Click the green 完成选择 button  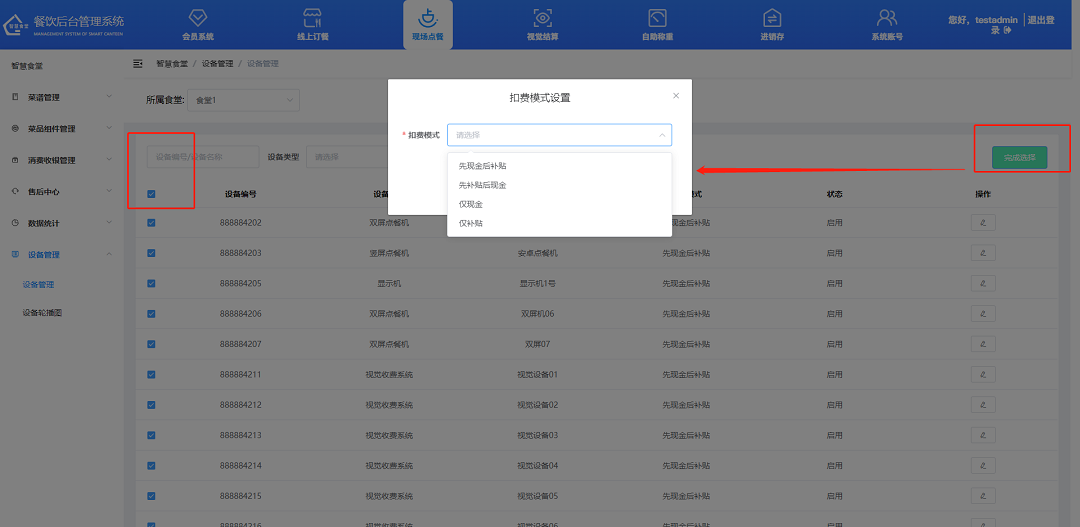[1019, 157]
